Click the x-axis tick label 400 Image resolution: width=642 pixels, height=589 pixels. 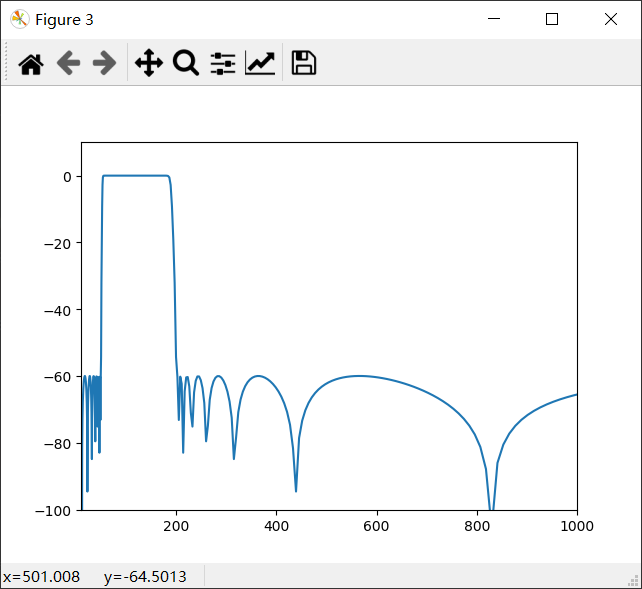[x=276, y=526]
